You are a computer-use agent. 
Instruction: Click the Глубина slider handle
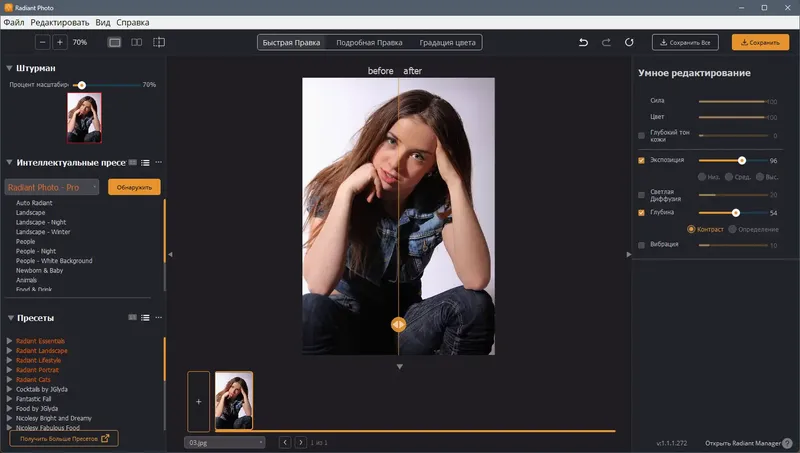coord(736,213)
